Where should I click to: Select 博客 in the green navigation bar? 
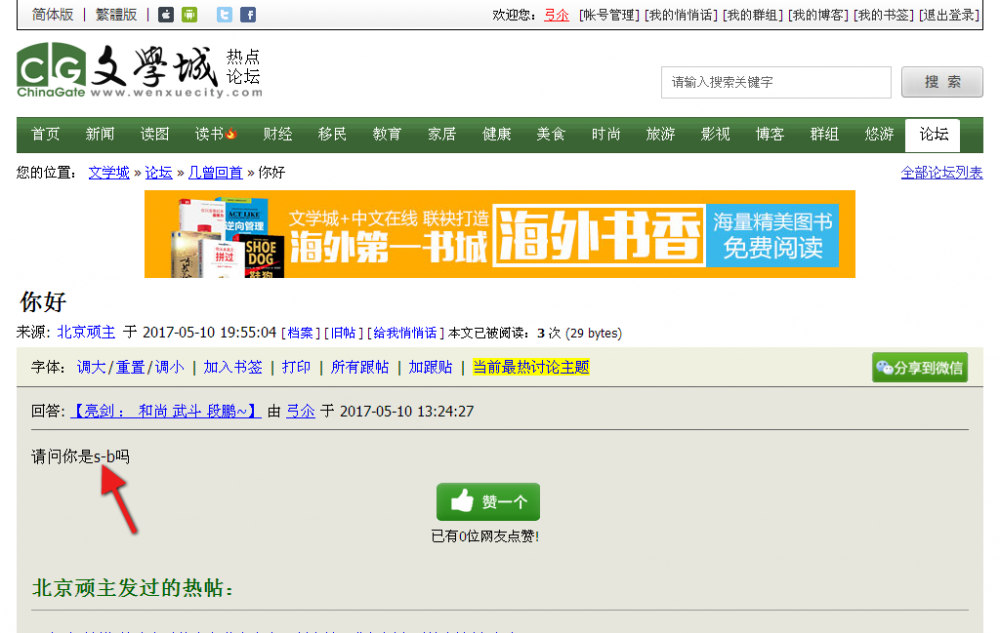(769, 135)
